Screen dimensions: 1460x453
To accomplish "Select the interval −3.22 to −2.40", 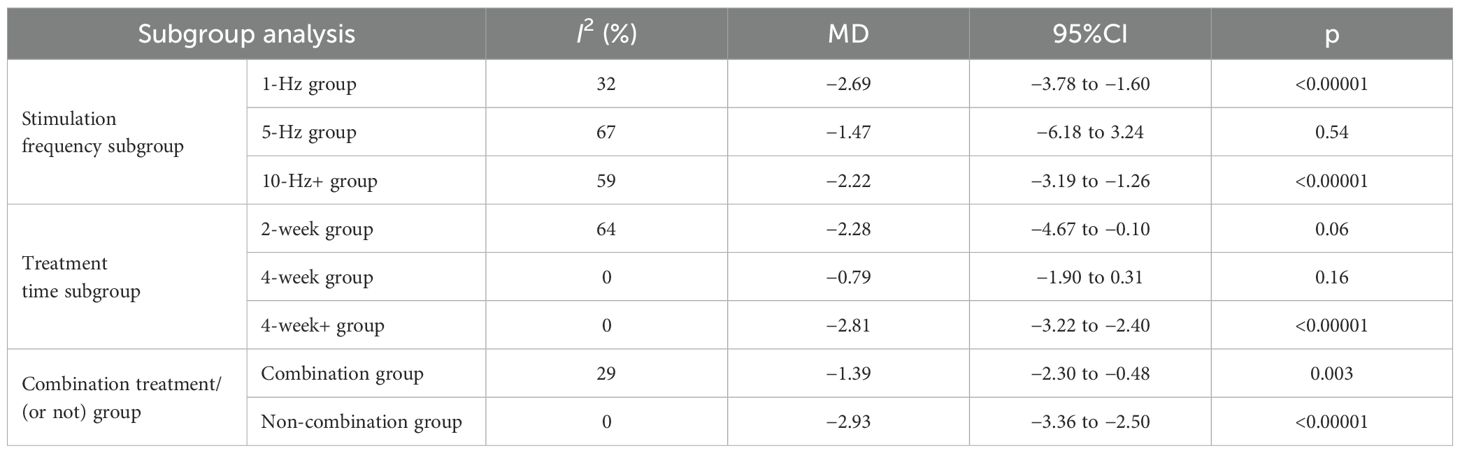I will (x=1089, y=326).
